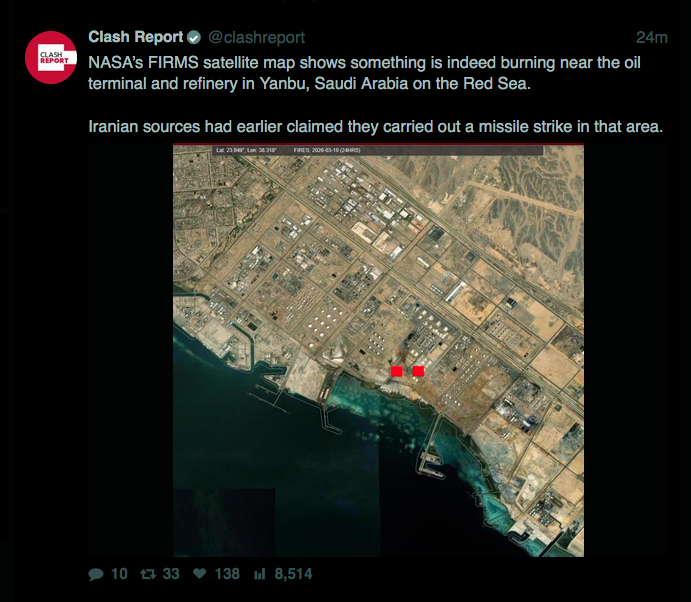Viewport: 691px width, 602px height.
Task: Click the reply count 10
Action: 119,574
